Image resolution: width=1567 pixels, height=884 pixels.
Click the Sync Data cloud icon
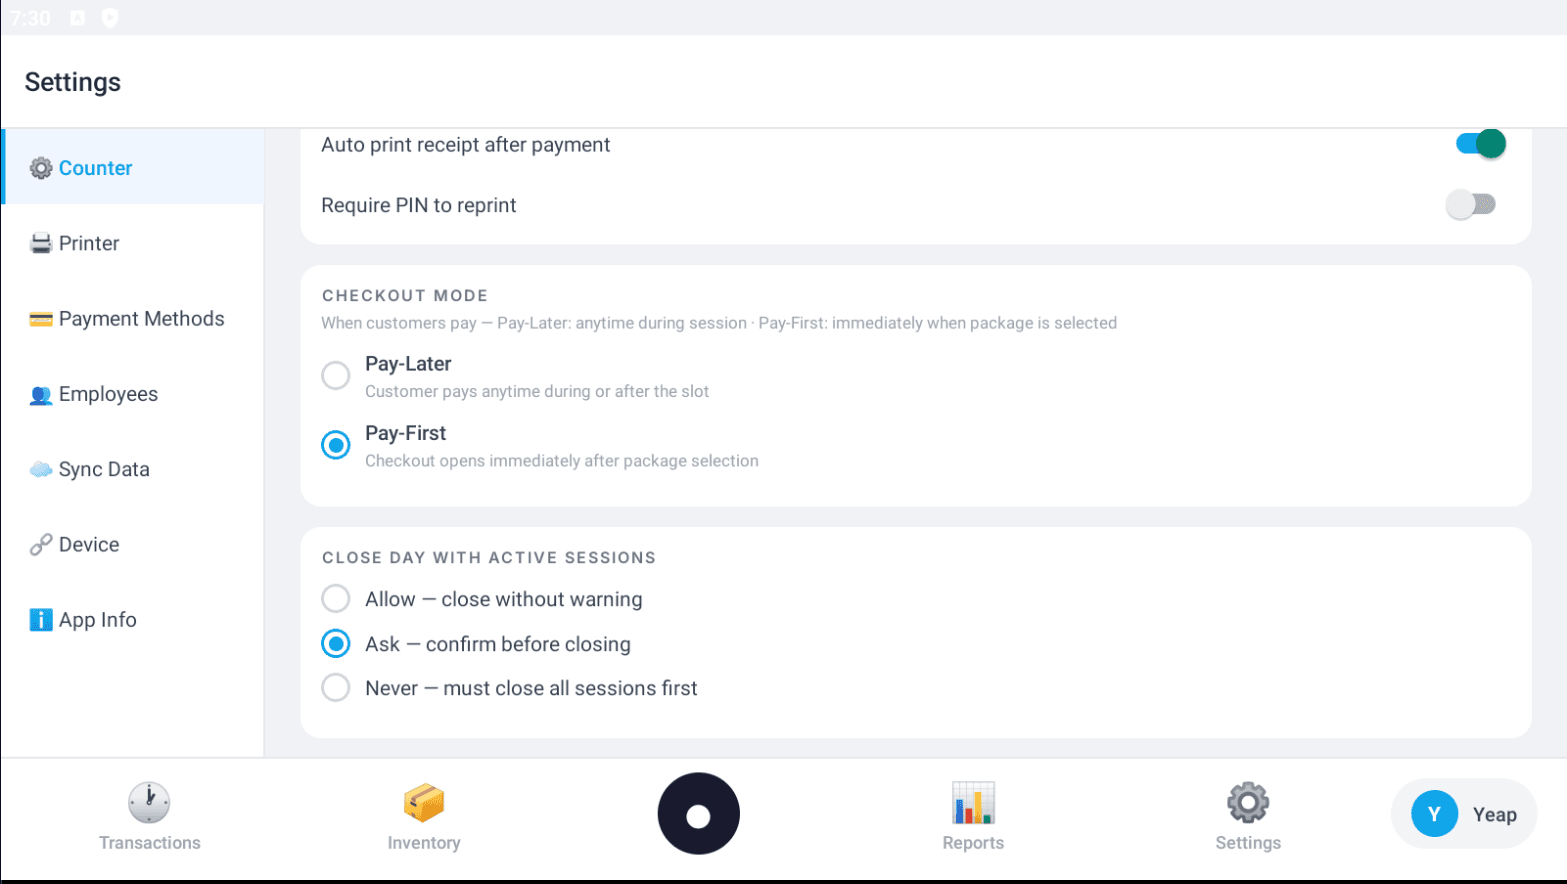pyautogui.click(x=41, y=470)
